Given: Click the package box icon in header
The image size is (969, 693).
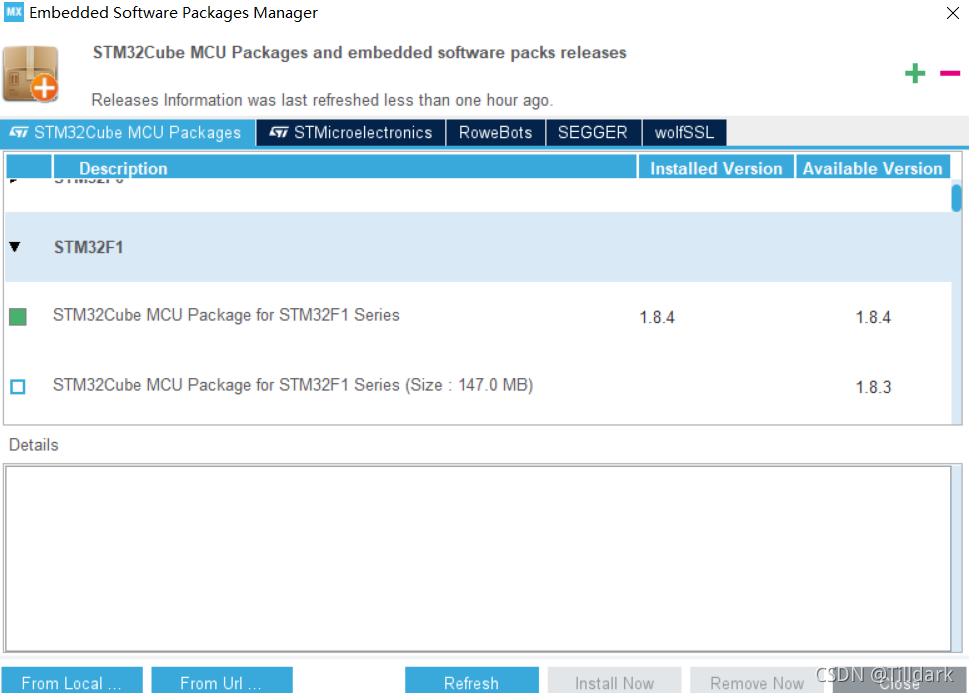Looking at the screenshot, I should [30, 73].
